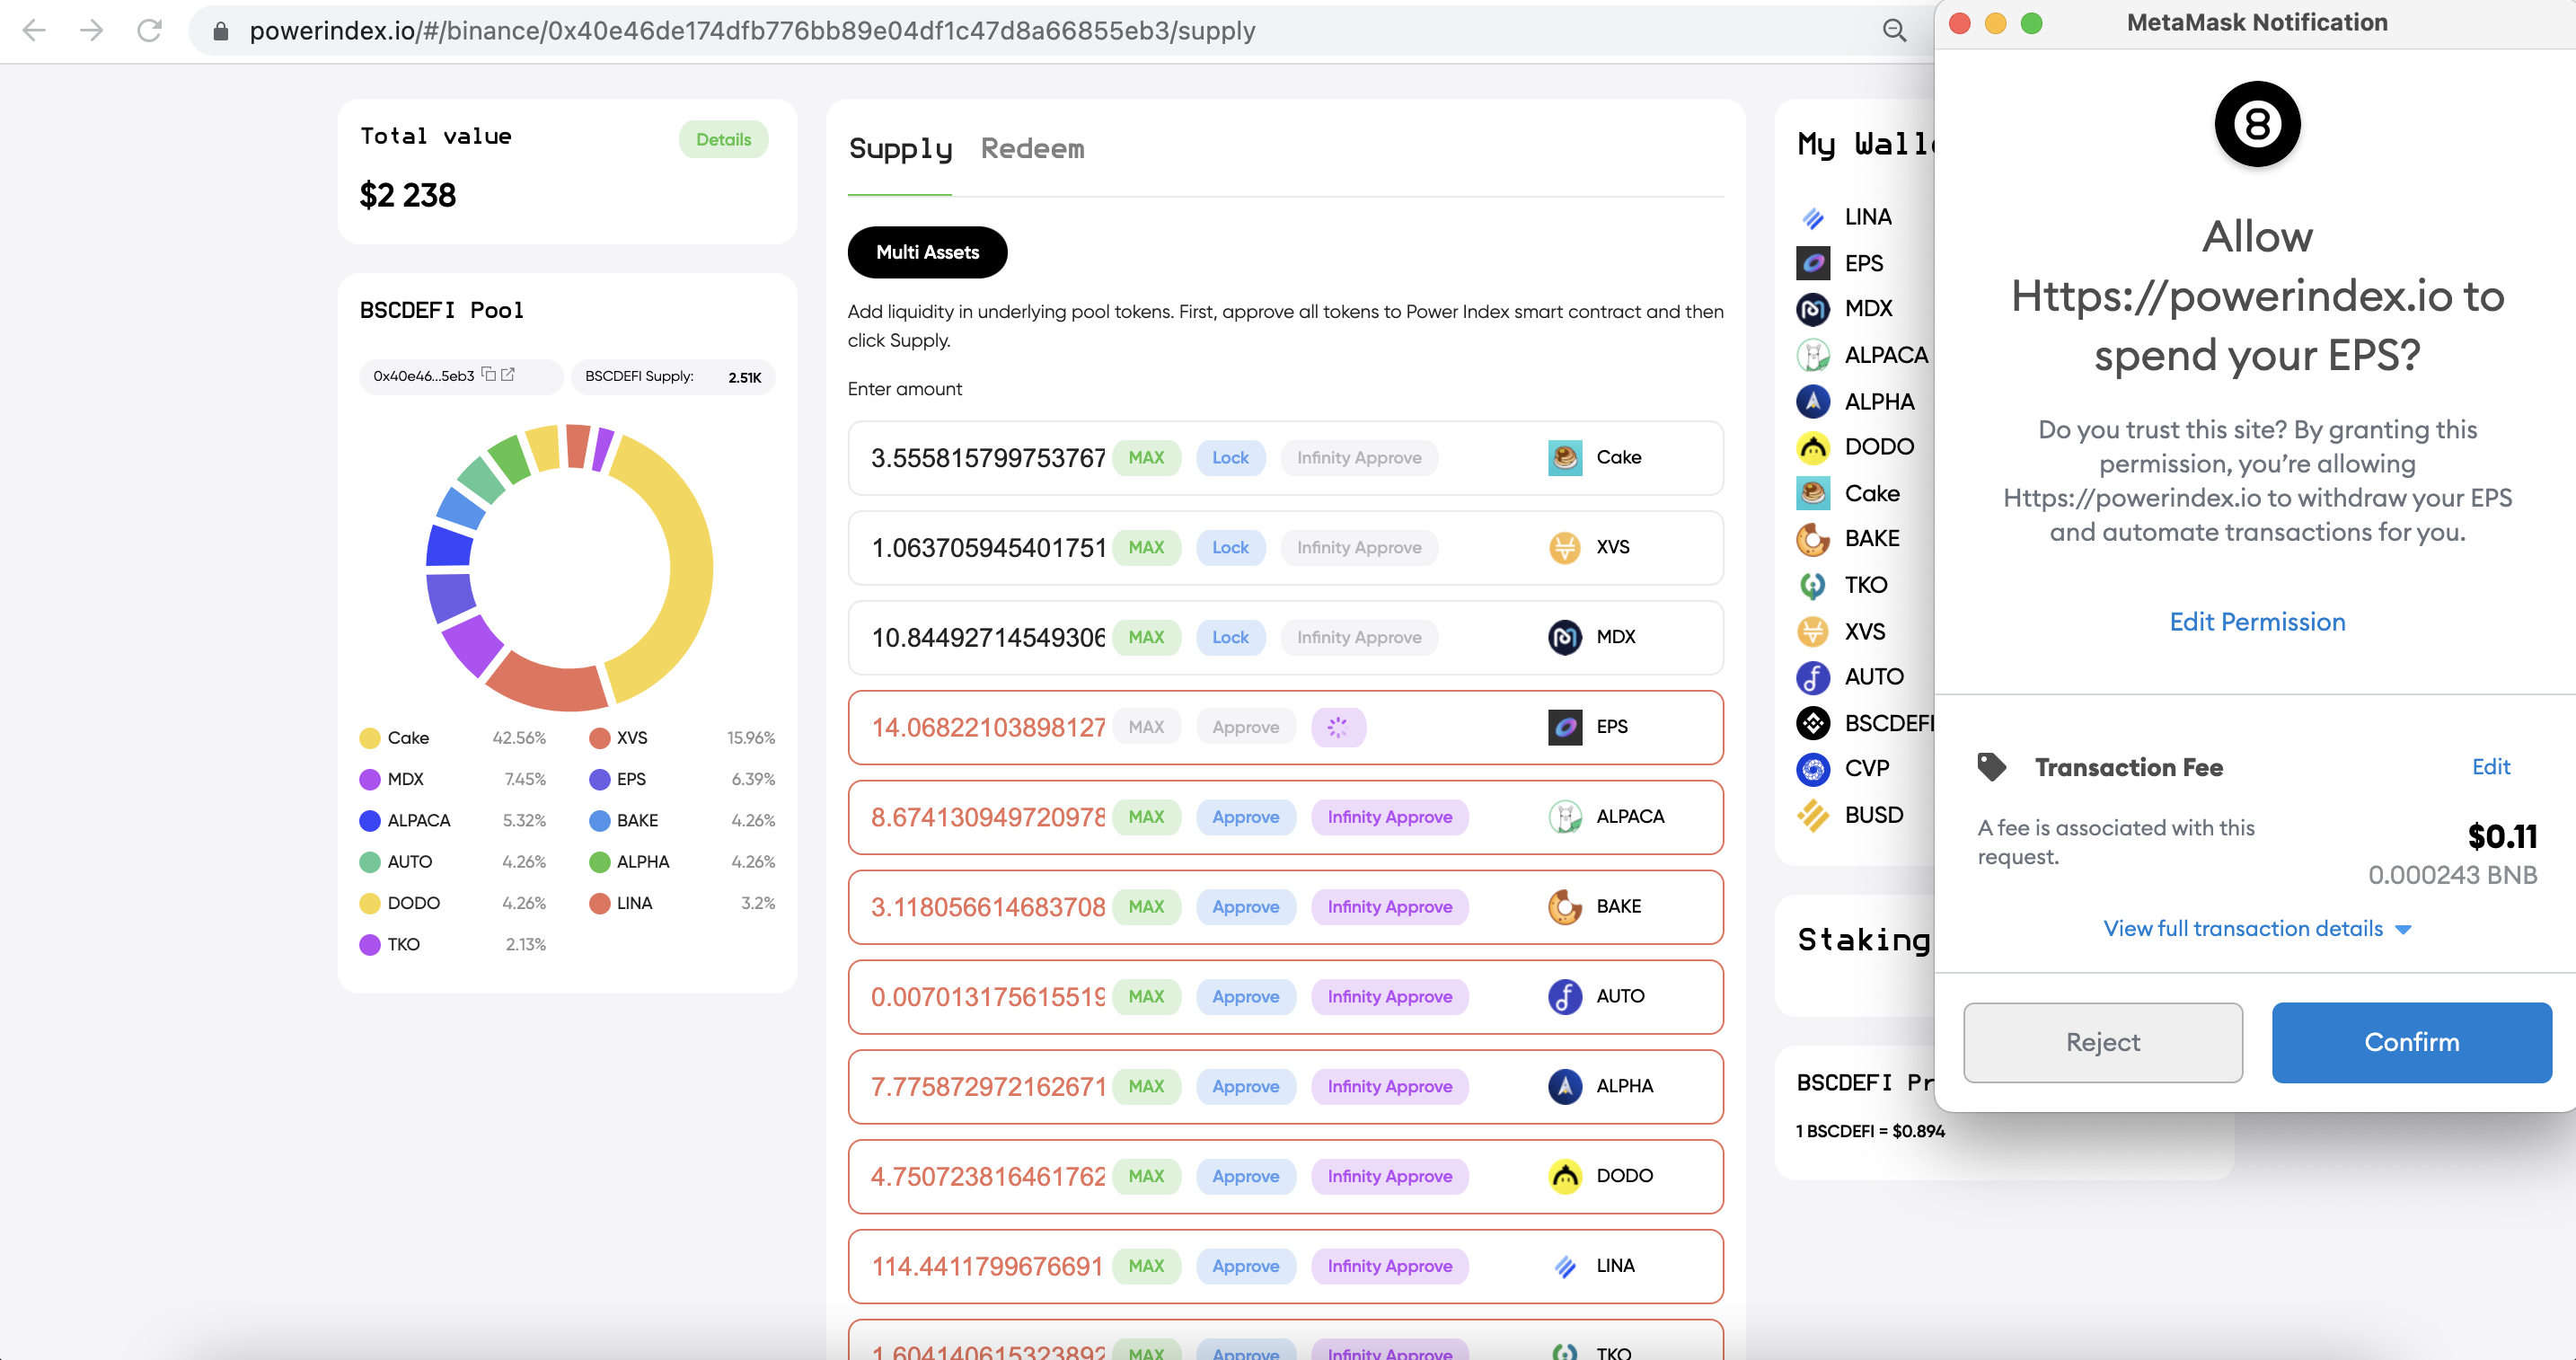Approve the AUTO token
Screen dimensions: 2576x1360
[1245, 997]
